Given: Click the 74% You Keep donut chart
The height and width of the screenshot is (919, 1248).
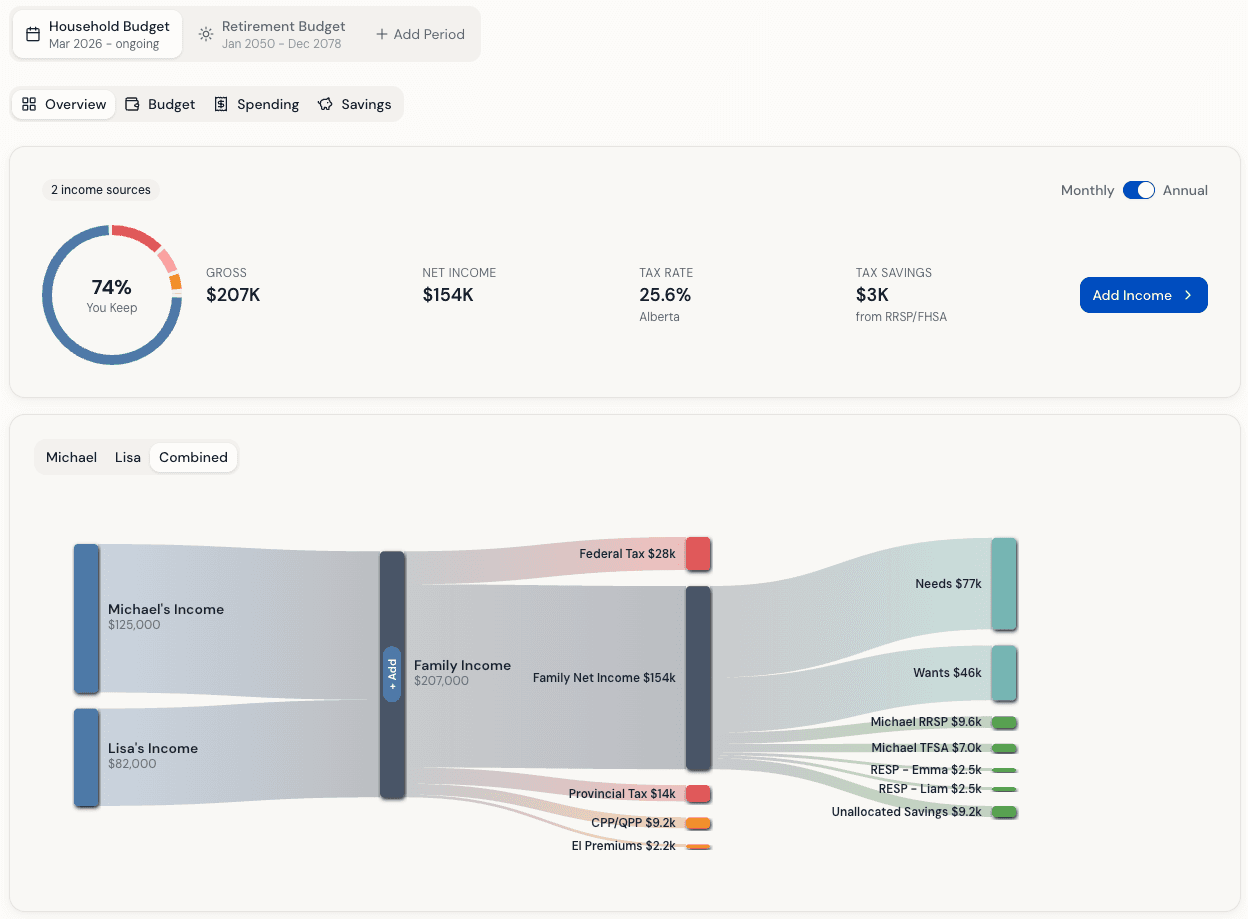Looking at the screenshot, I should click(112, 295).
